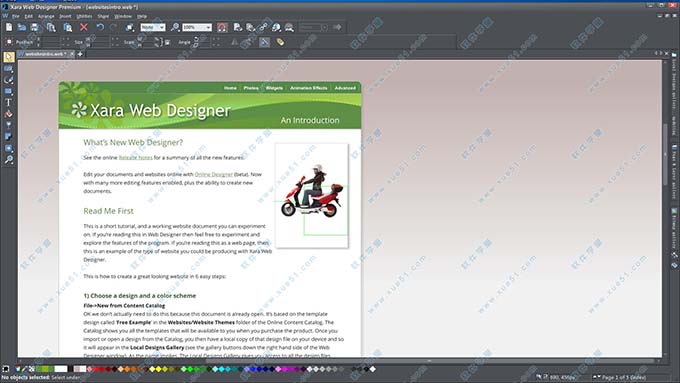Select the Text tool
The height and width of the screenshot is (383, 680).
coord(9,102)
